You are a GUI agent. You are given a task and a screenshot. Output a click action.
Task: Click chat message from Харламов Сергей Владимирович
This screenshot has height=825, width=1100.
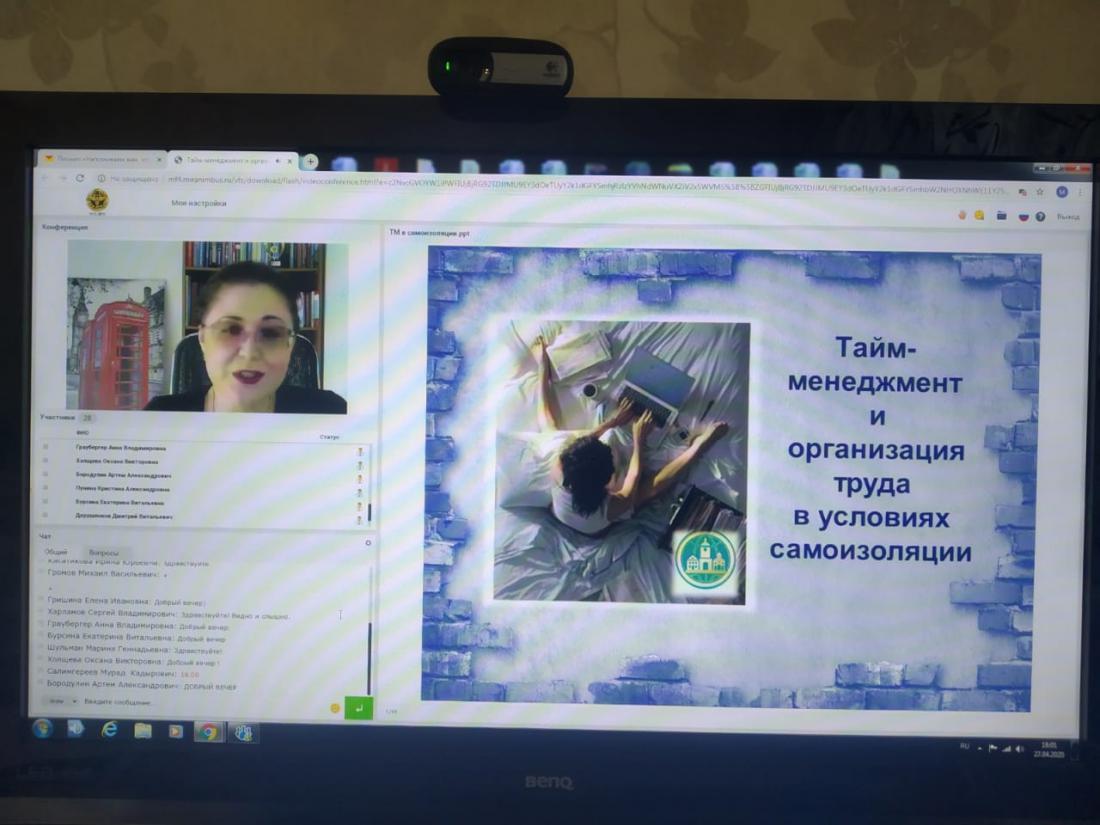(x=168, y=614)
